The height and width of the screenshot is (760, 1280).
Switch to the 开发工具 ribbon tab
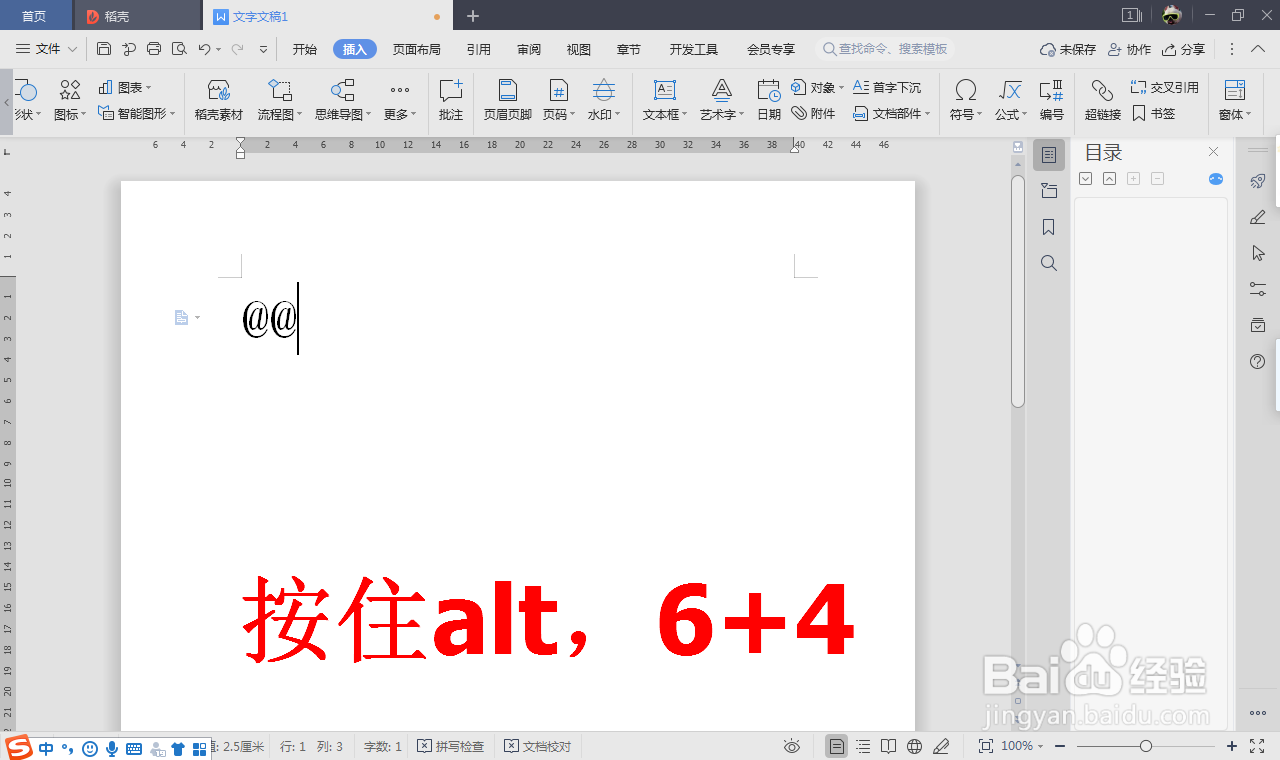[x=694, y=49]
